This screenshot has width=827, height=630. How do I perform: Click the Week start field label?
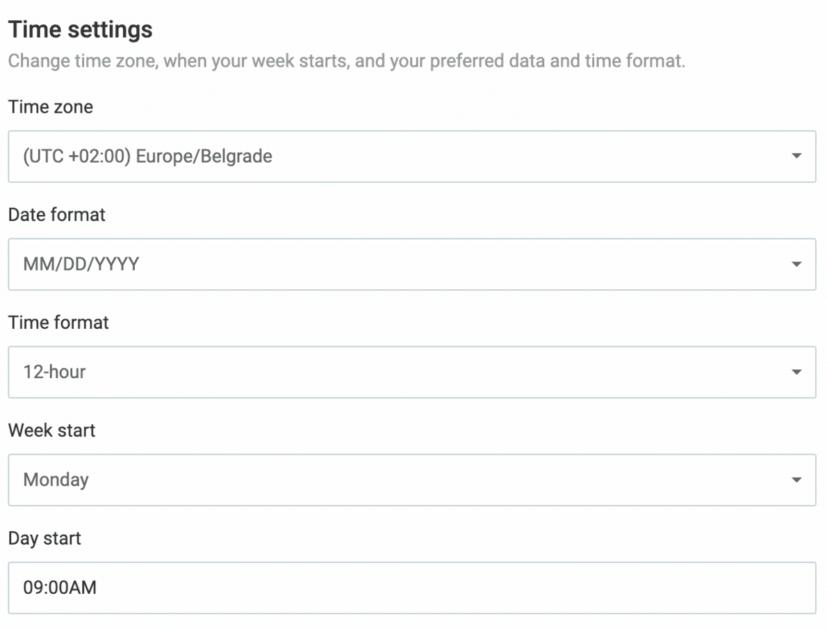52,430
